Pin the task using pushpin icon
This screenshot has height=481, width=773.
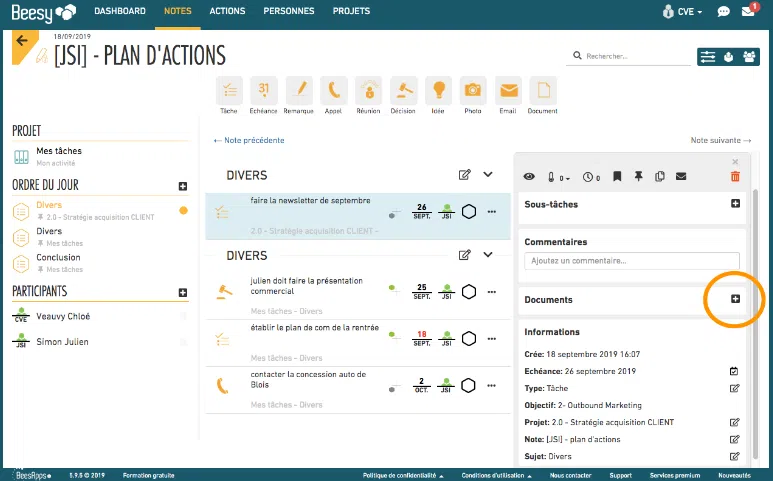coord(638,176)
